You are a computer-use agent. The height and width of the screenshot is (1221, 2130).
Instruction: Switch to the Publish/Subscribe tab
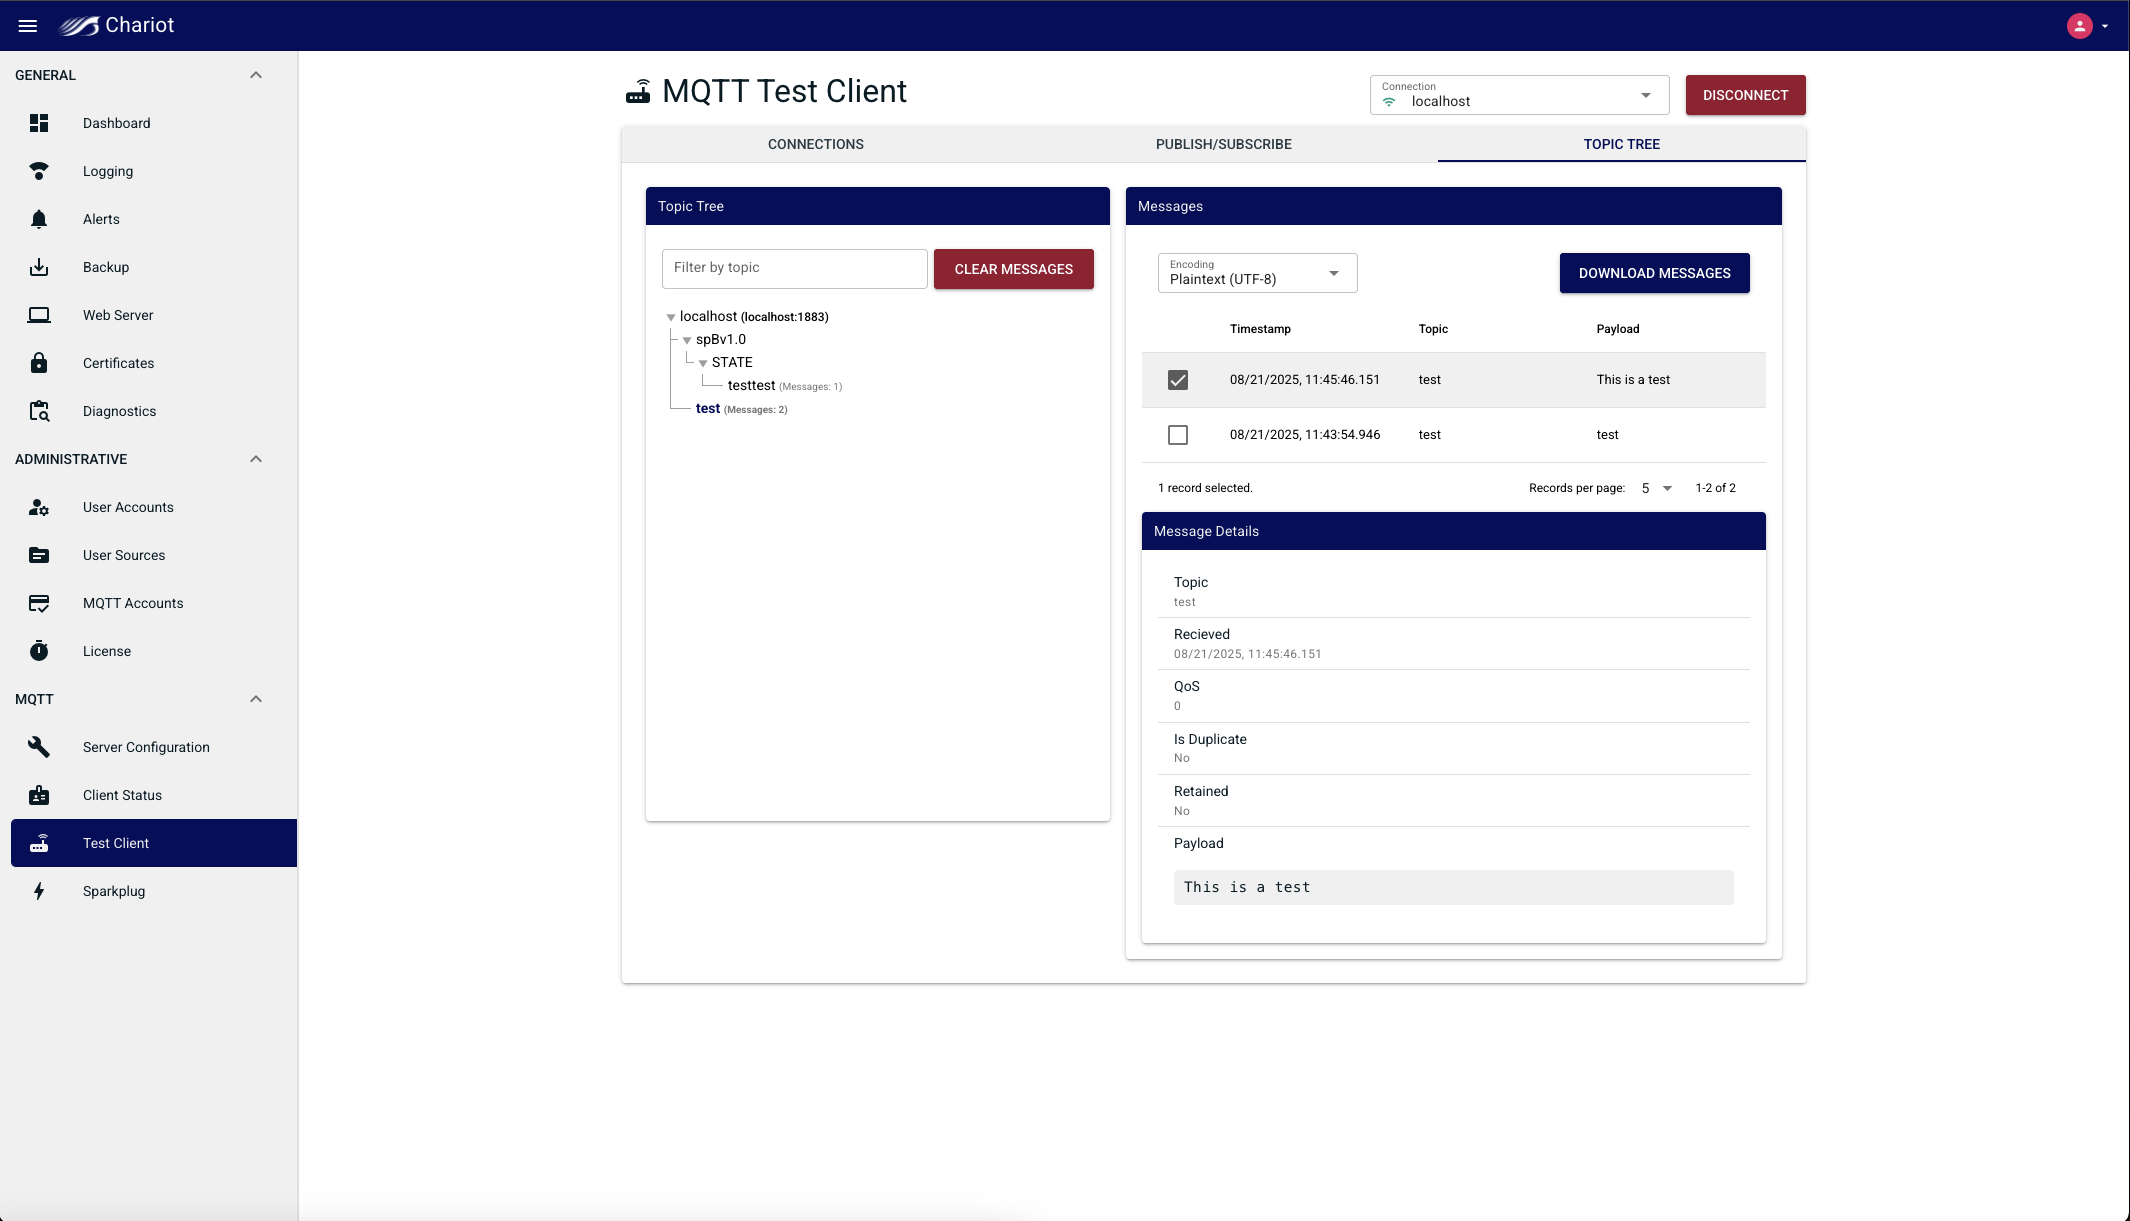[x=1223, y=144]
